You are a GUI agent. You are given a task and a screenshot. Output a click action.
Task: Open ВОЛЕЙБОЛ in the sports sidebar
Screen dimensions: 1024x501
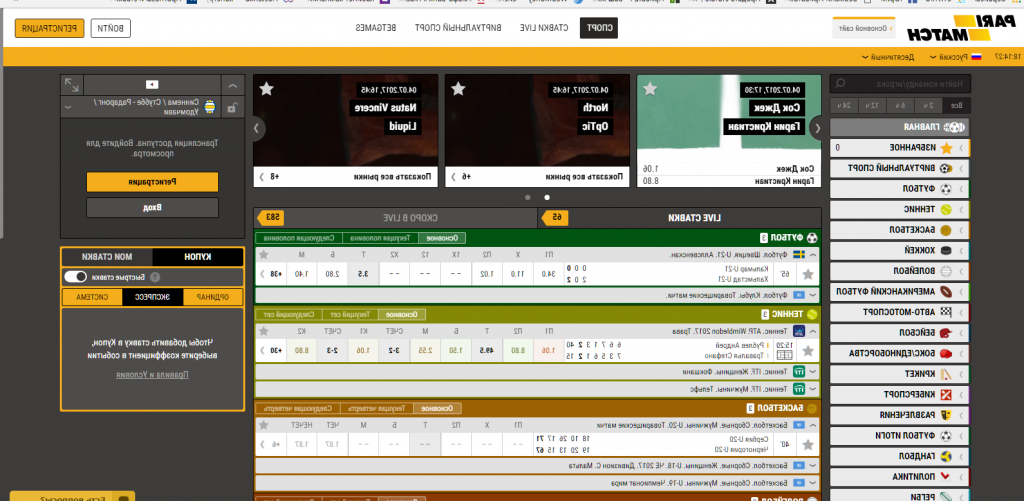click(900, 271)
